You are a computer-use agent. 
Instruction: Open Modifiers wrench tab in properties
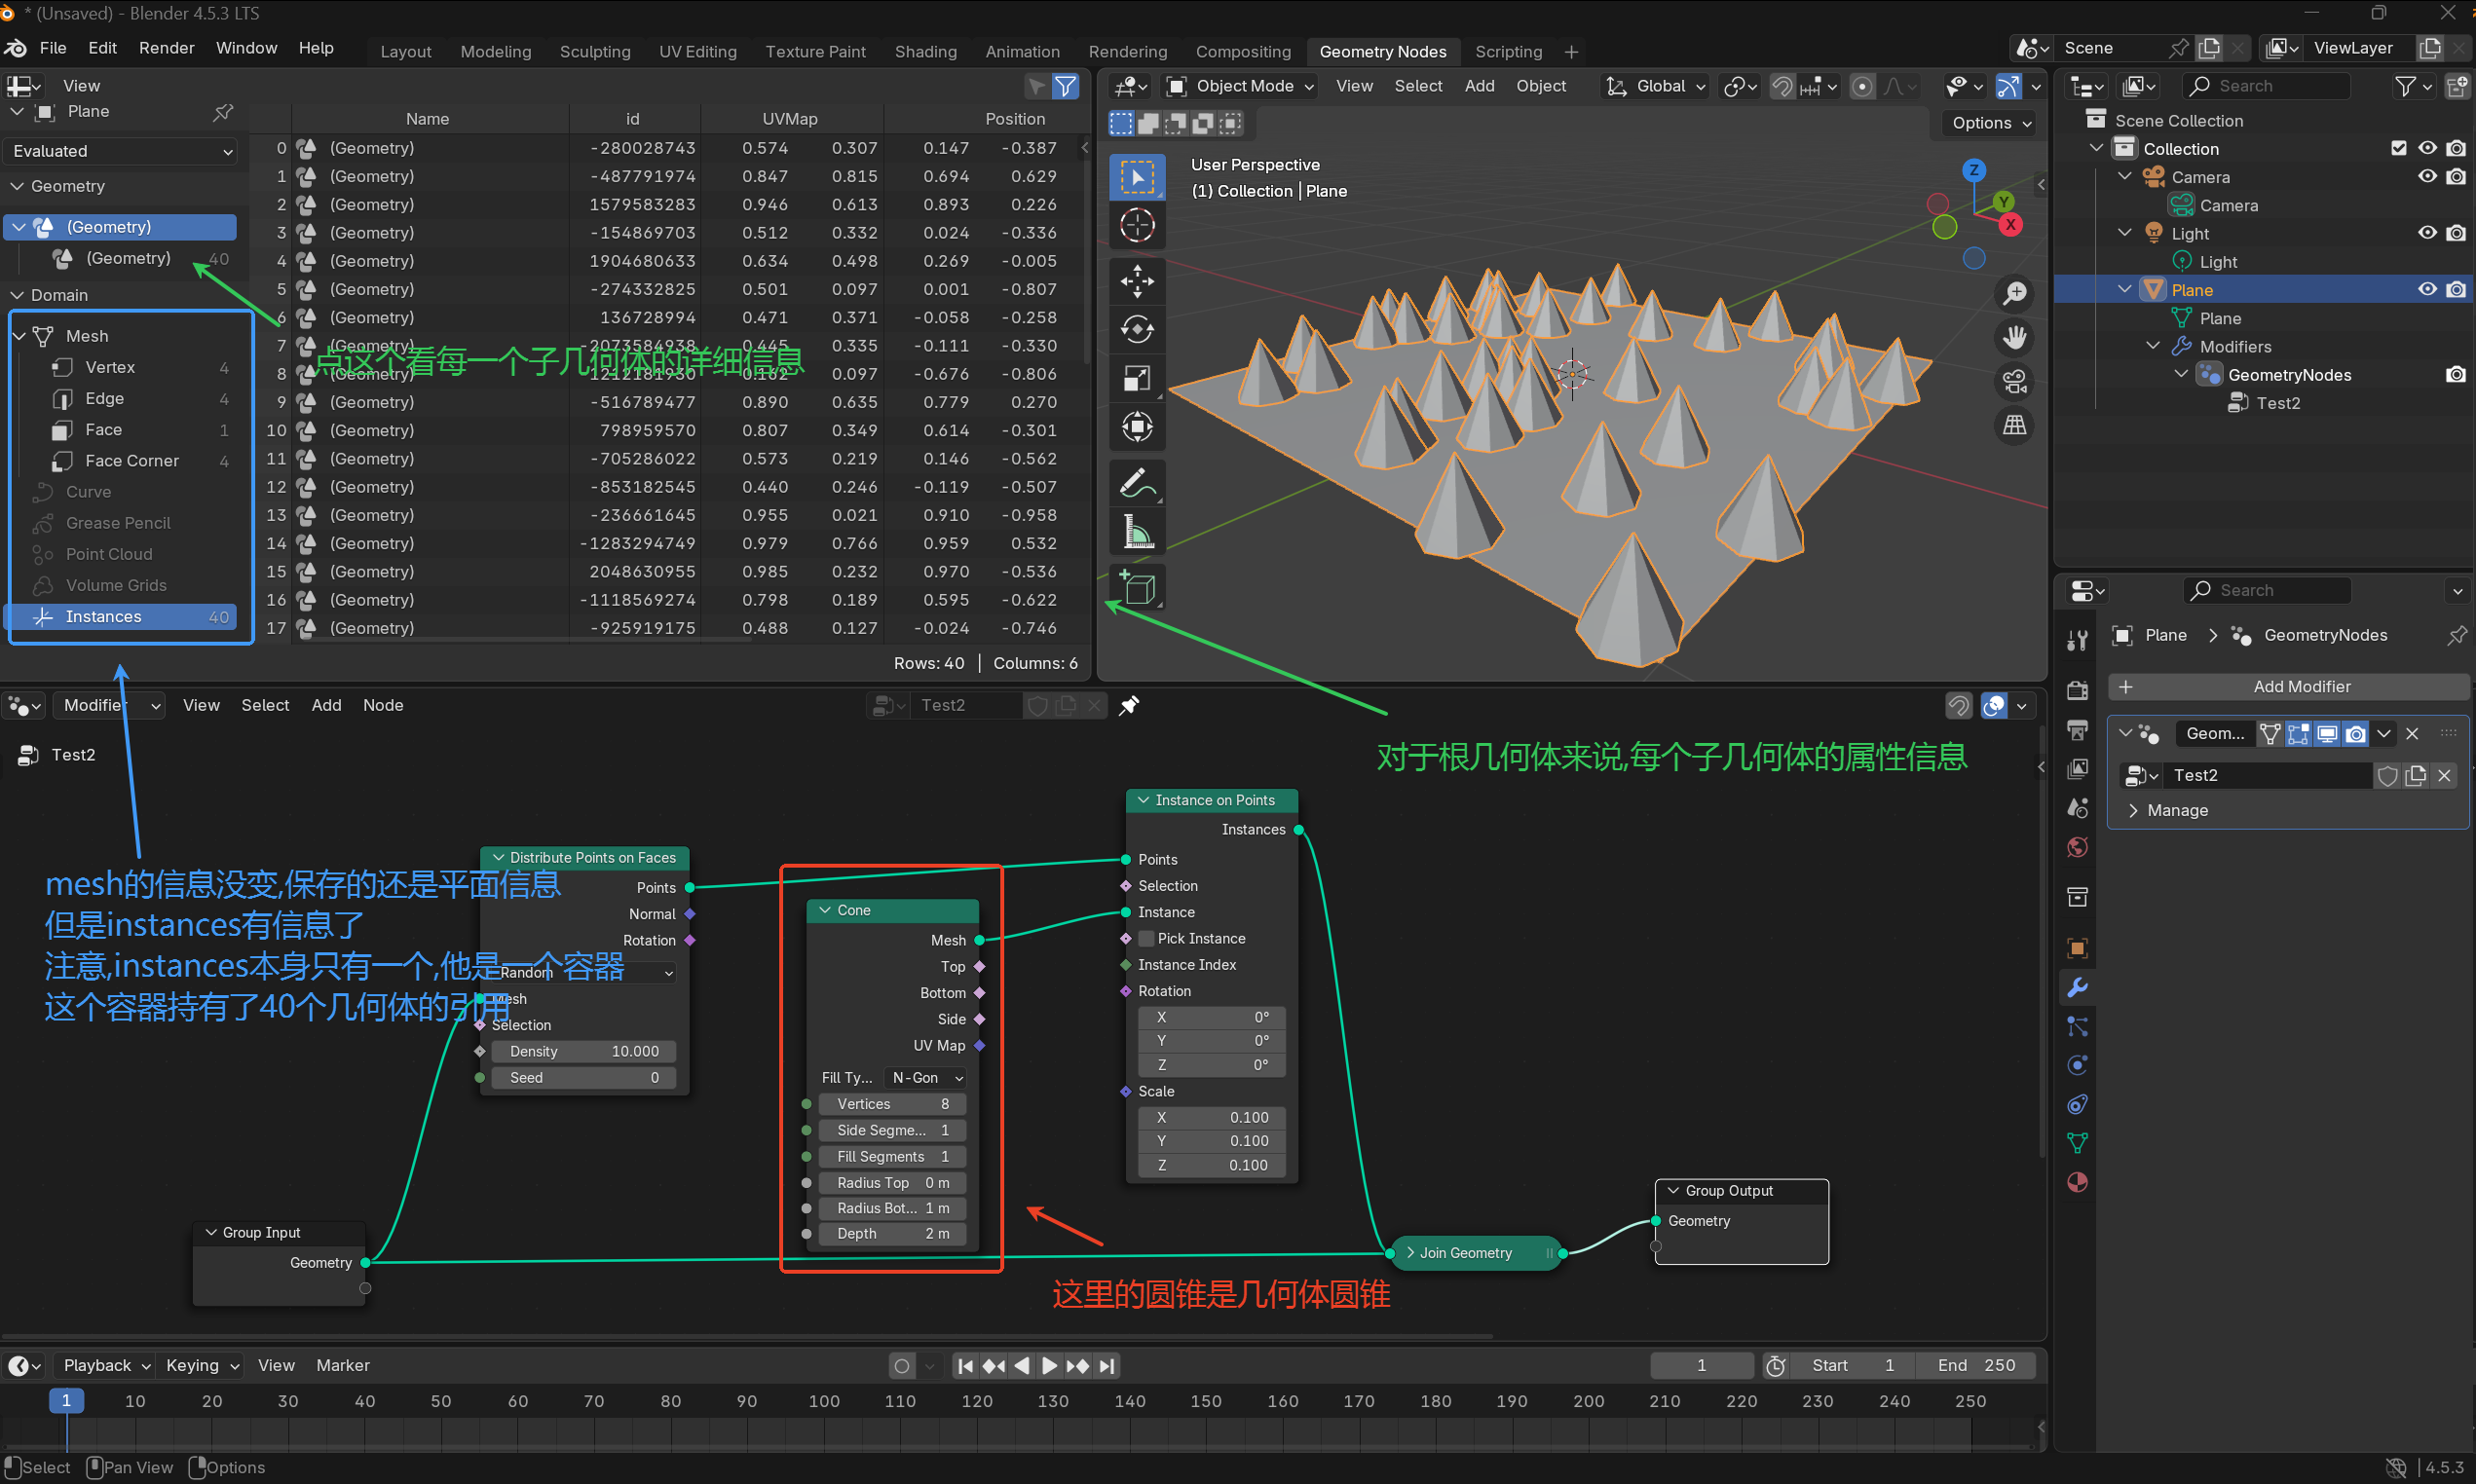tap(2077, 988)
